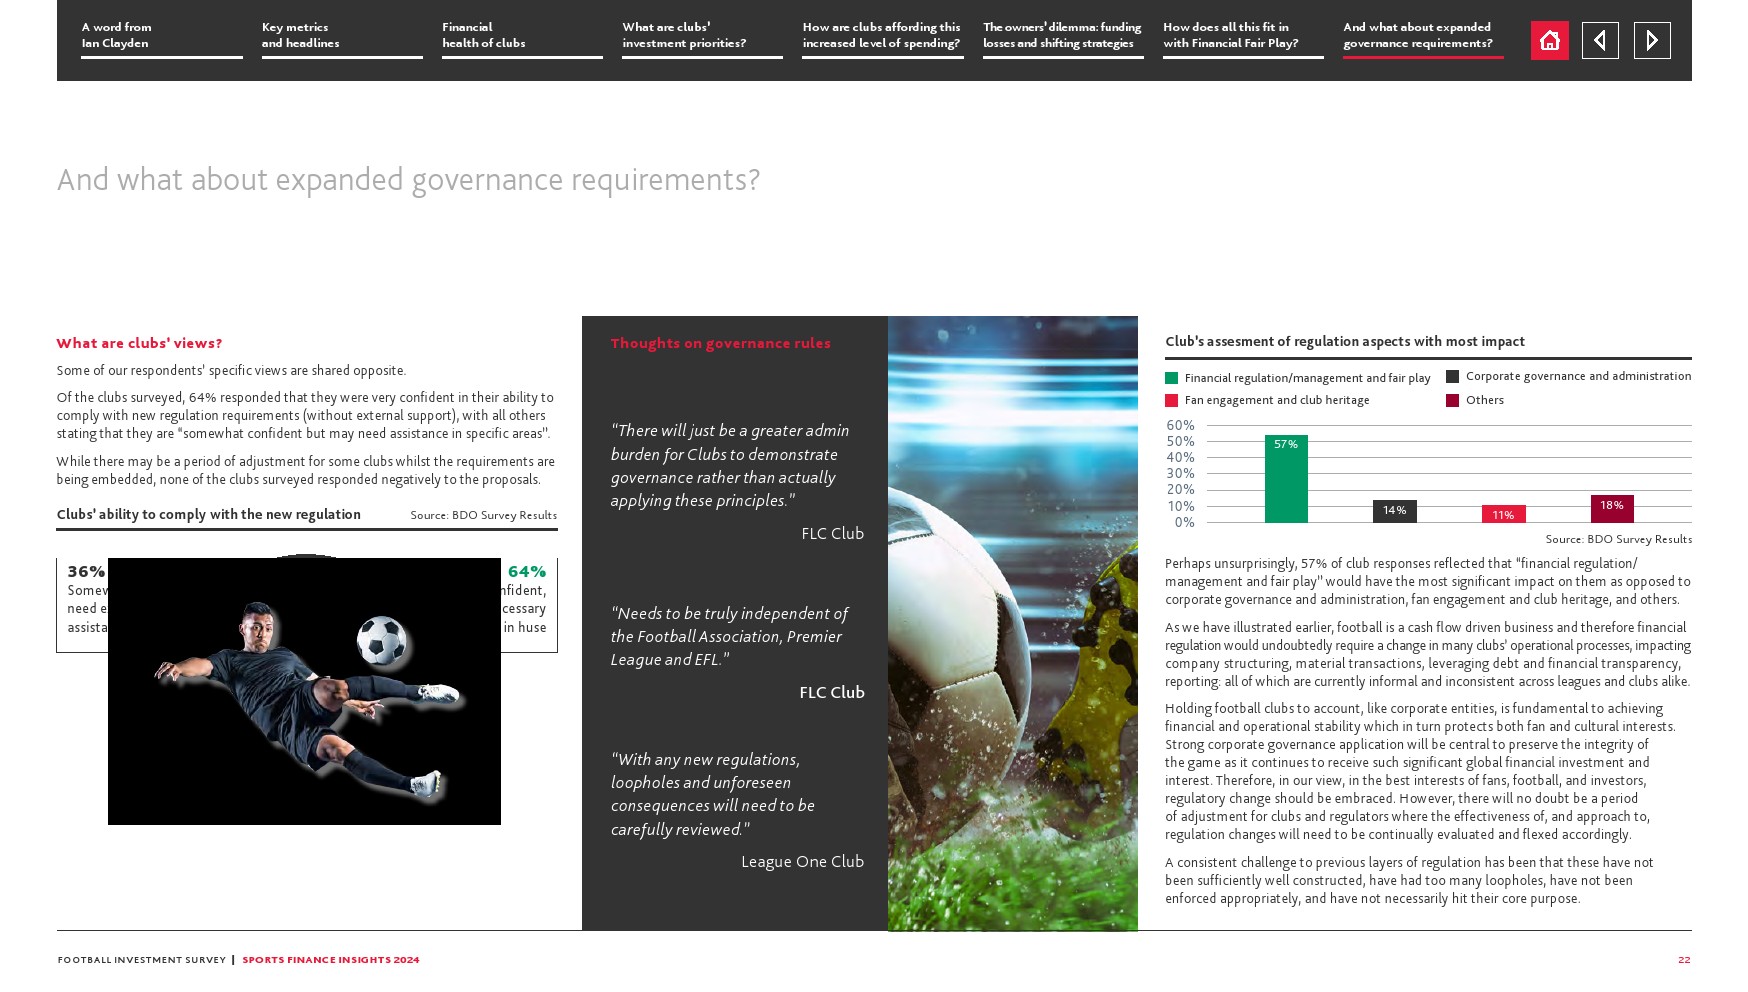Click 'Sports Finance Insights 2024' footer text
The width and height of the screenshot is (1748, 992).
tap(330, 960)
